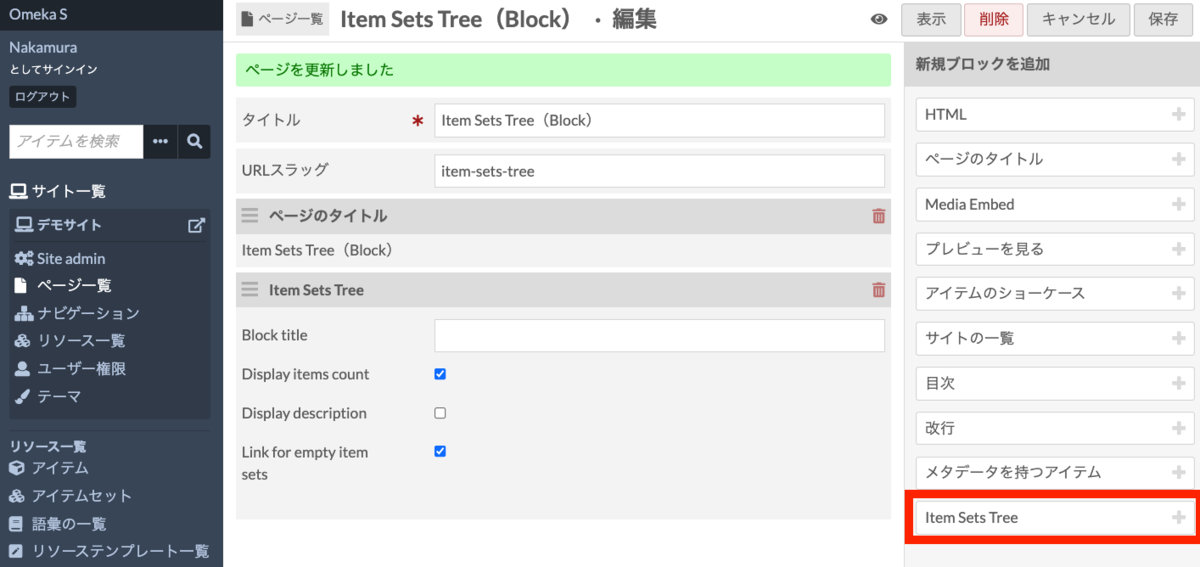The image size is (1200, 567).
Task: Click the eye icon to view page
Action: coord(879,19)
